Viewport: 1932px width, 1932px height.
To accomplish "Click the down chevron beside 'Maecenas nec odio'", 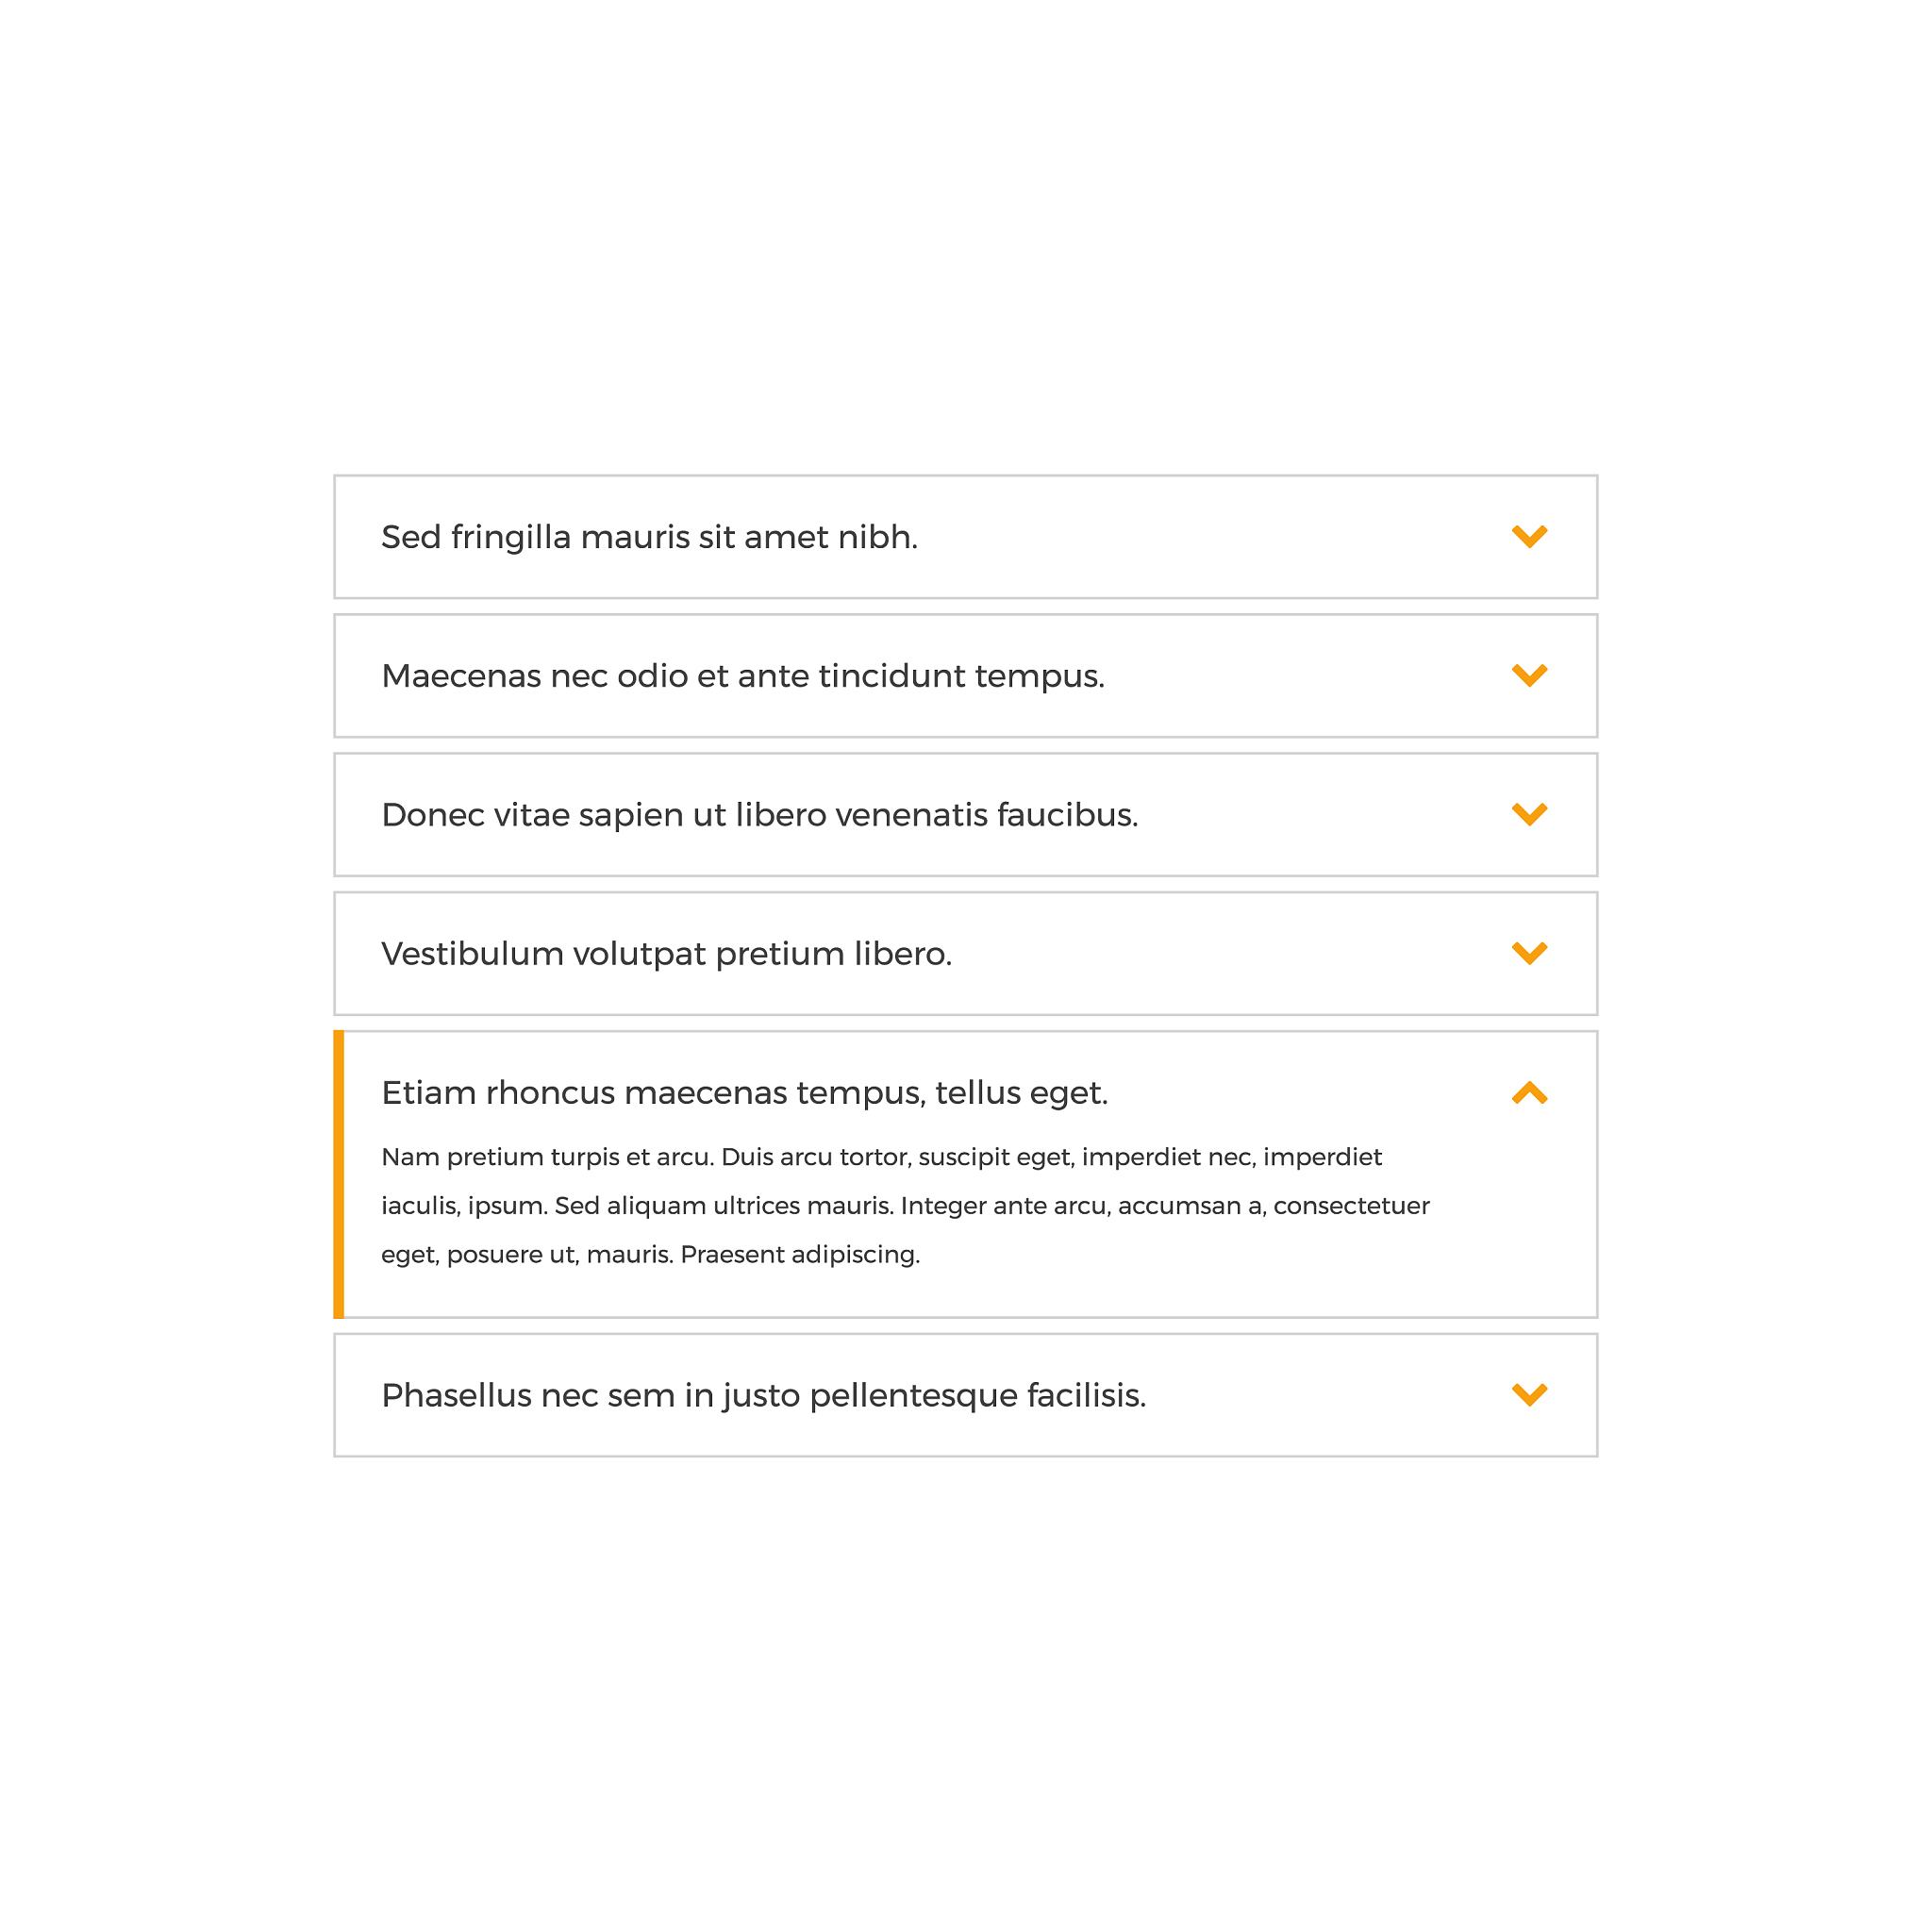I will (1529, 676).
